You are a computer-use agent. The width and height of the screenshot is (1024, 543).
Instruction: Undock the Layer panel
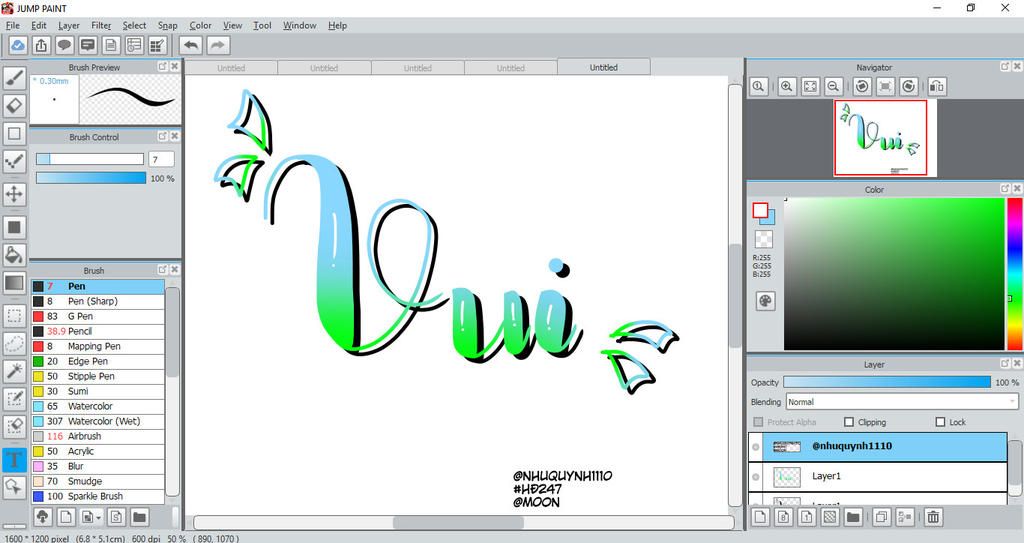1005,364
